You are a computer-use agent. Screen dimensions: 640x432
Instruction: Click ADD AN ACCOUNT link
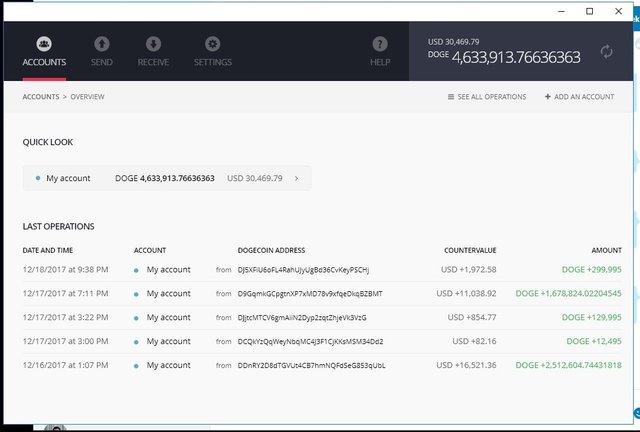[x=584, y=97]
